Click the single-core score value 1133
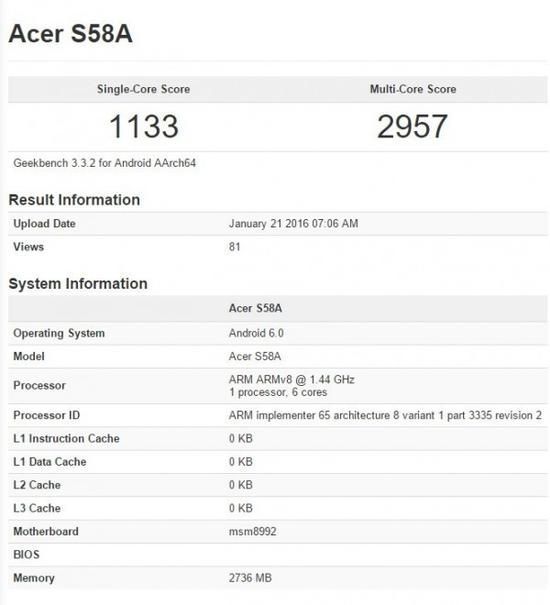550x605 pixels. [x=144, y=127]
